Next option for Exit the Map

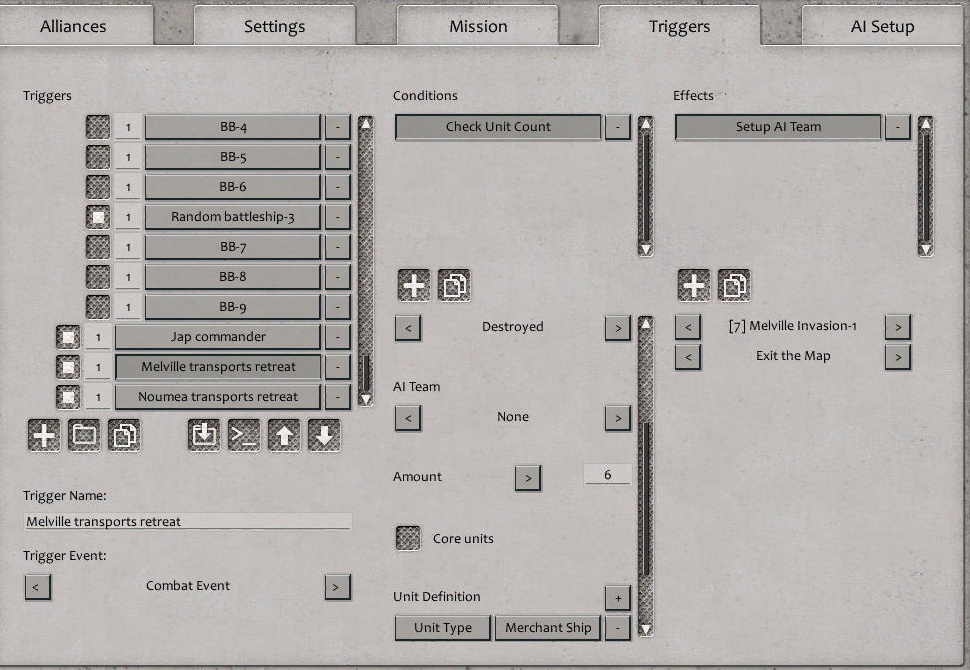pos(898,357)
